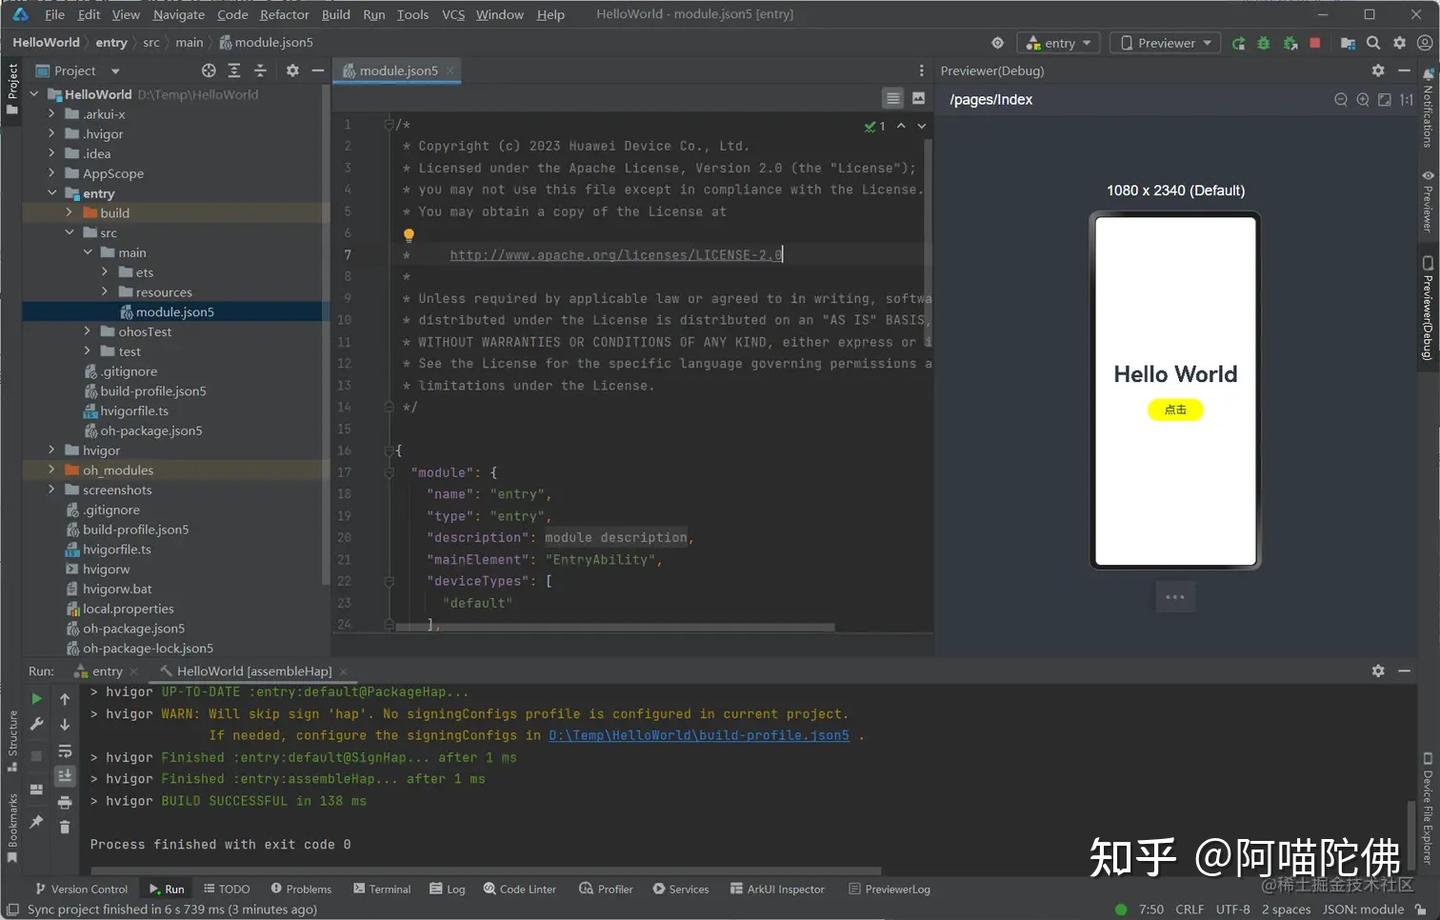
Task: Switch to the module.json5 editor tab
Action: click(x=396, y=70)
